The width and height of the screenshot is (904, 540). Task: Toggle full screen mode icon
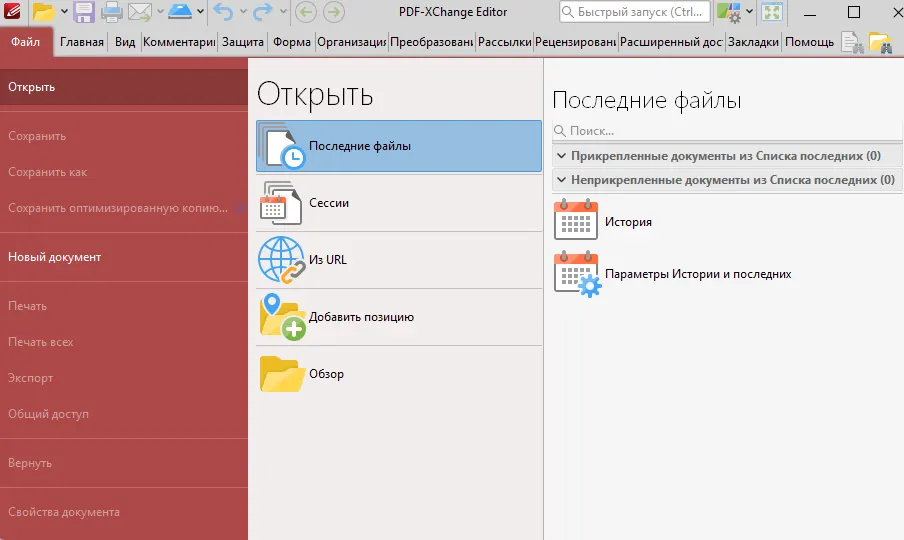(772, 12)
